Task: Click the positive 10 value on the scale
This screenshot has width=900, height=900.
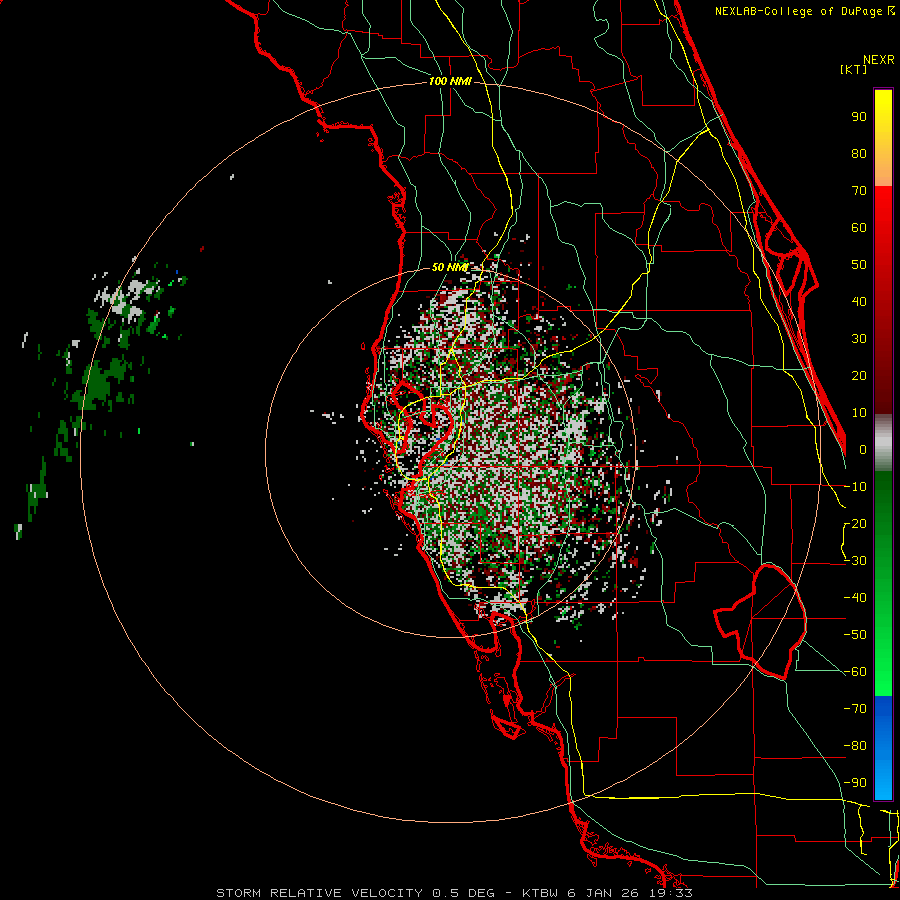Action: (859, 413)
